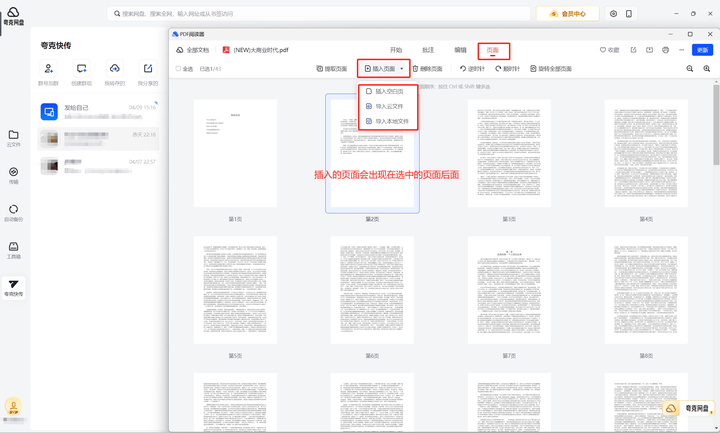Click 全部文档 in the PDF reader
The height and width of the screenshot is (433, 720).
[x=192, y=50]
